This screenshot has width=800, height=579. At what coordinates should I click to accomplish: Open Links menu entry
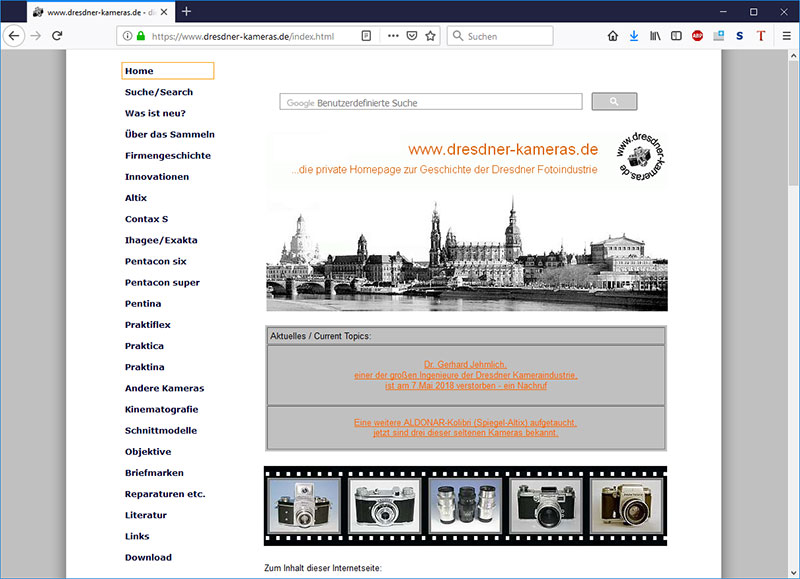point(137,537)
